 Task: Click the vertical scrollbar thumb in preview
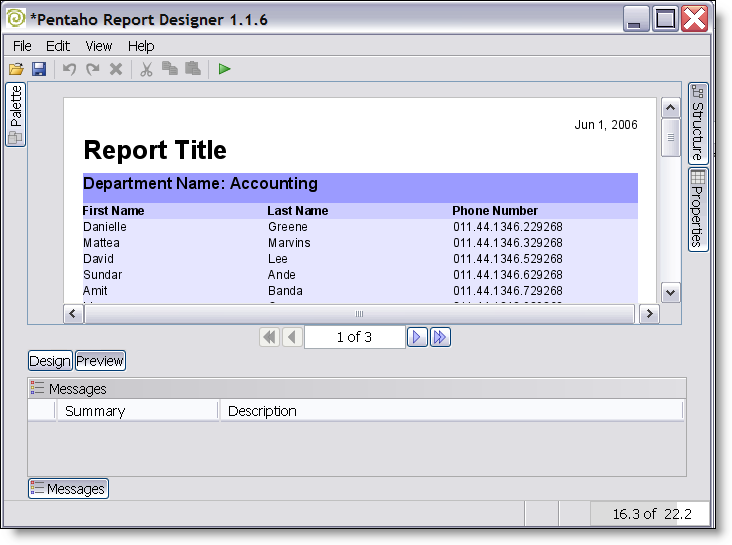pos(670,138)
